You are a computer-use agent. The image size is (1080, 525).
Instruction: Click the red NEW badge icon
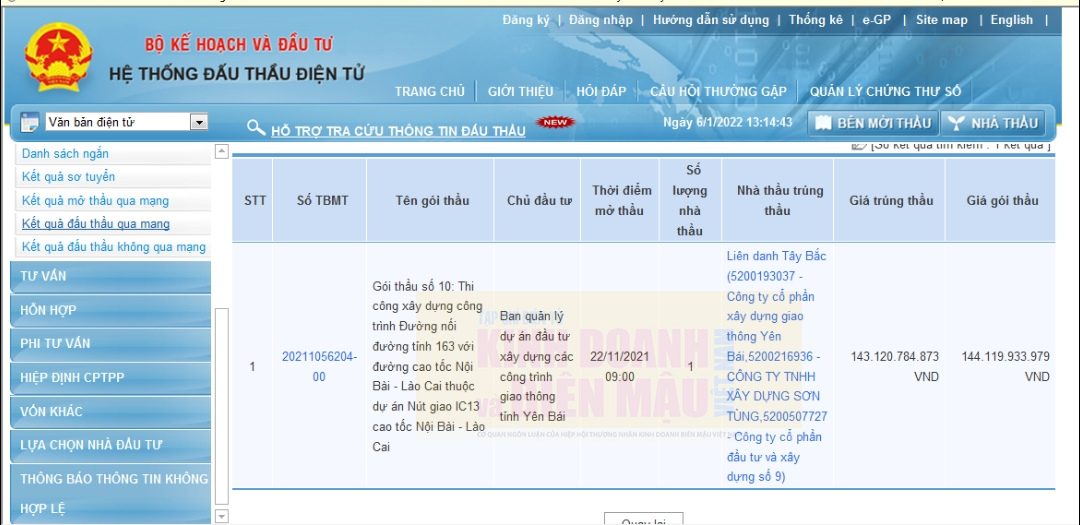[555, 123]
